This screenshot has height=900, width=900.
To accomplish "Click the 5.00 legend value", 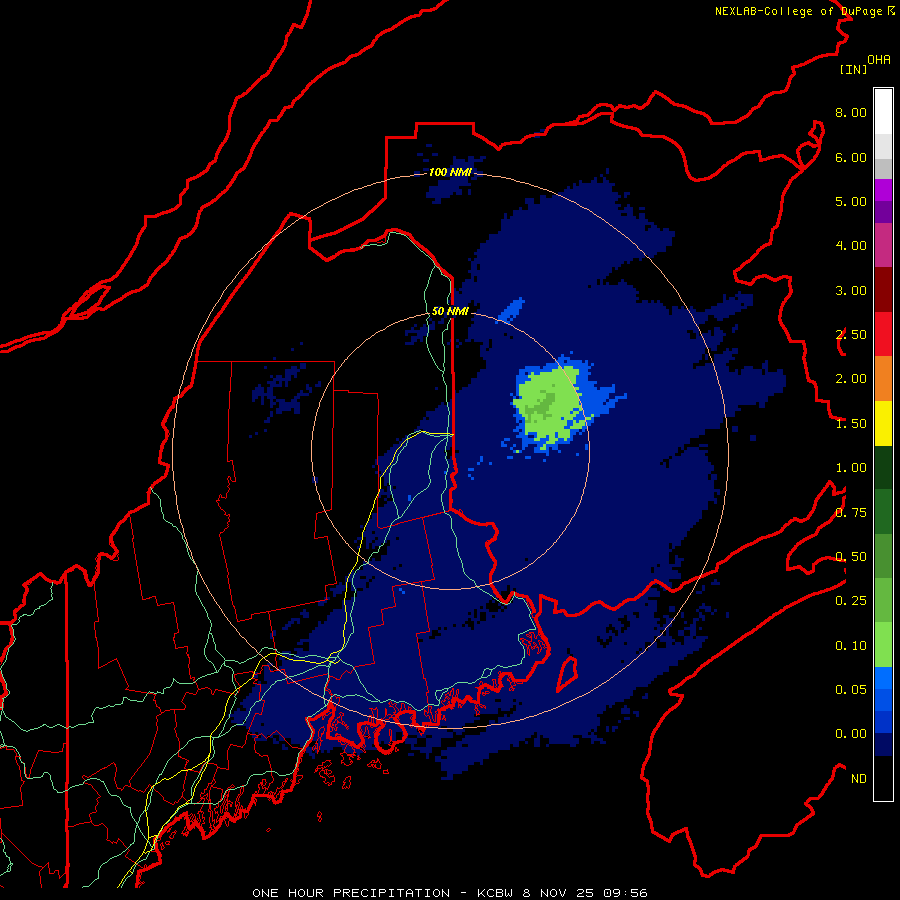I will coord(851,201).
